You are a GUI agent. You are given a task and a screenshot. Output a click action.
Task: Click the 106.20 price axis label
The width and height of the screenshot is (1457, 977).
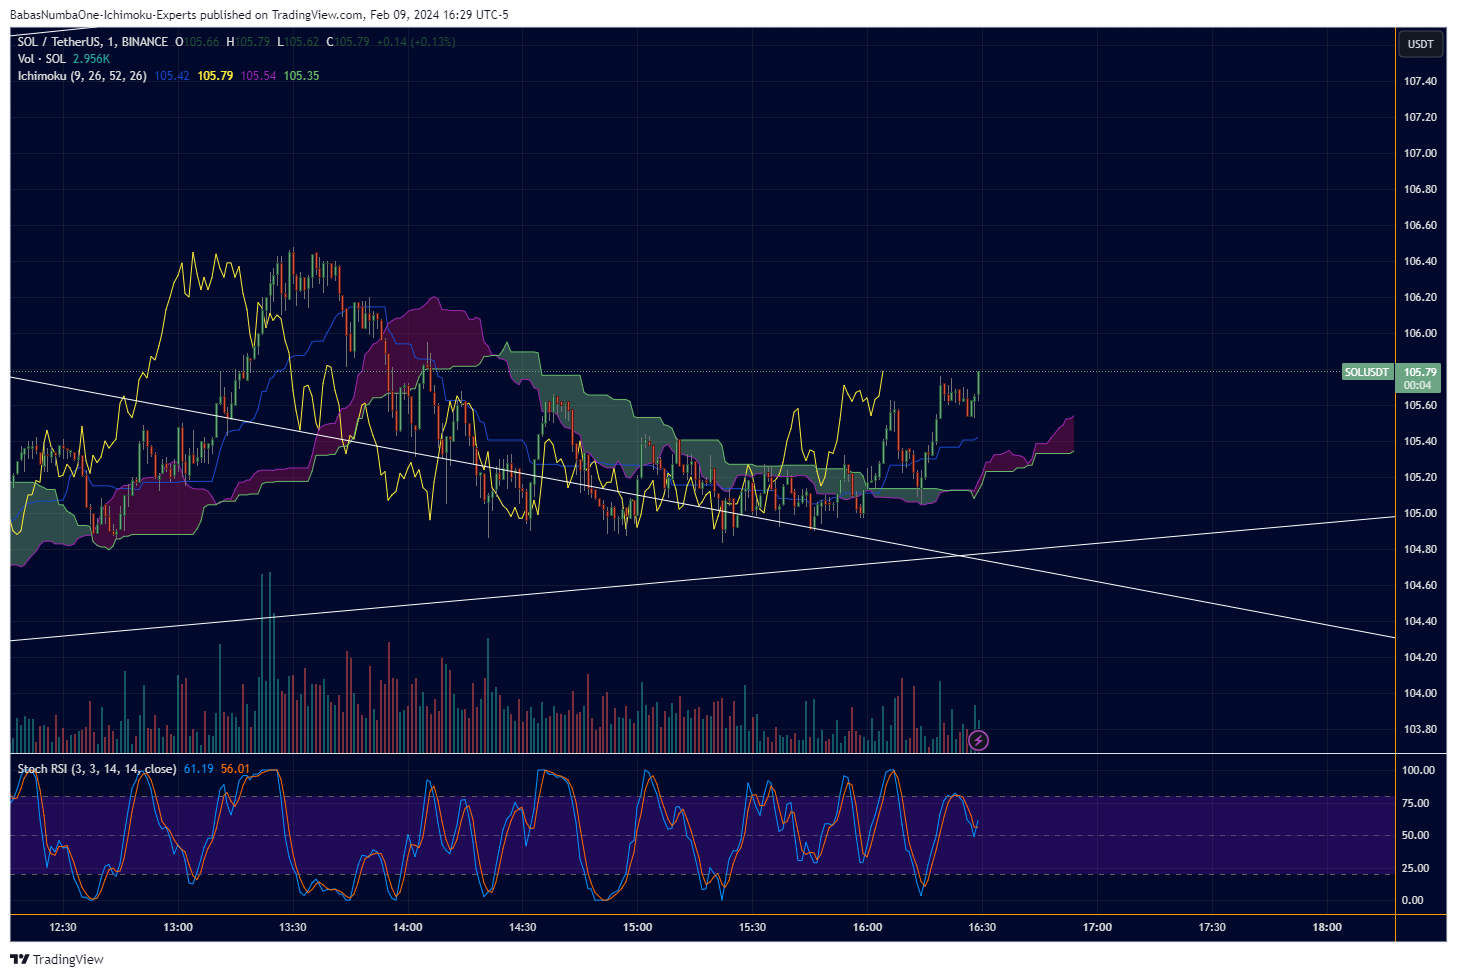pyautogui.click(x=1420, y=297)
